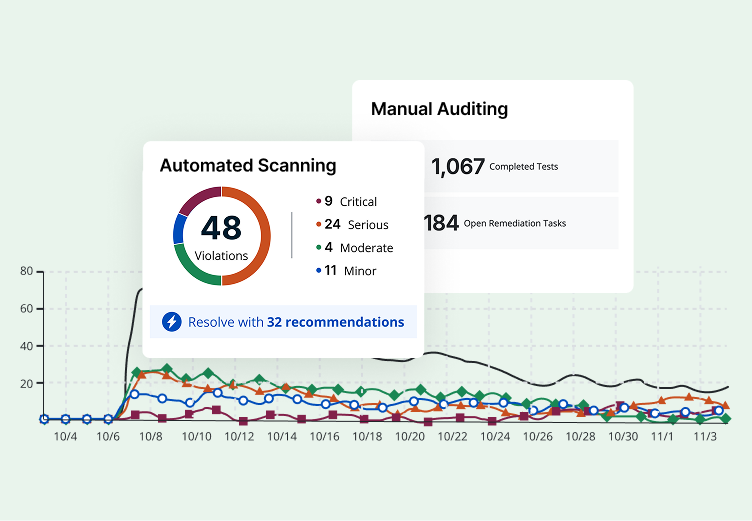This screenshot has height=521, width=752.
Task: Click the maroon Critical legend dot
Action: 318,202
